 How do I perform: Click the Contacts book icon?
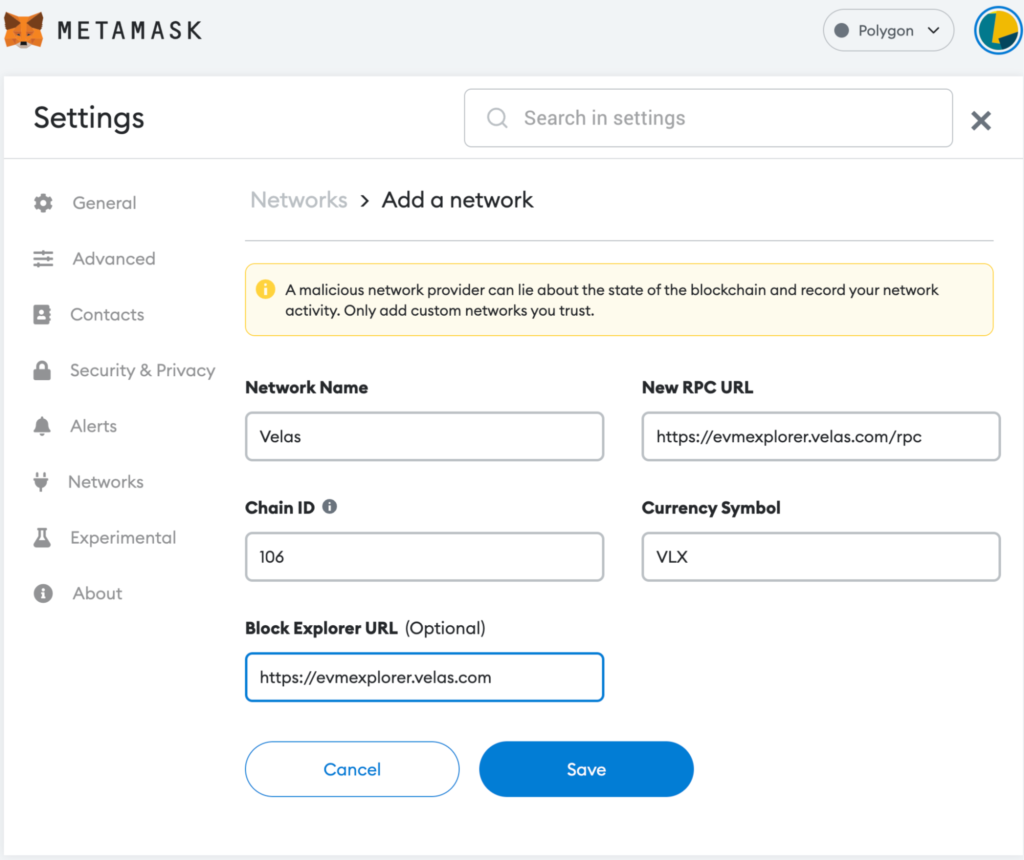click(42, 315)
